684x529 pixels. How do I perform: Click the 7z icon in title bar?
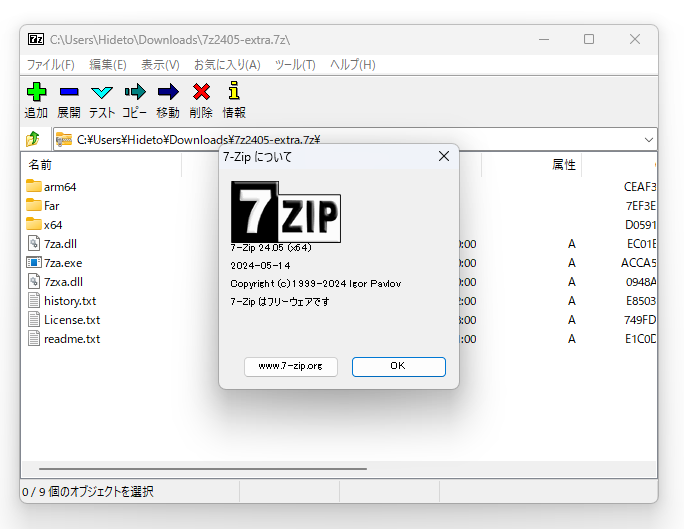36,39
